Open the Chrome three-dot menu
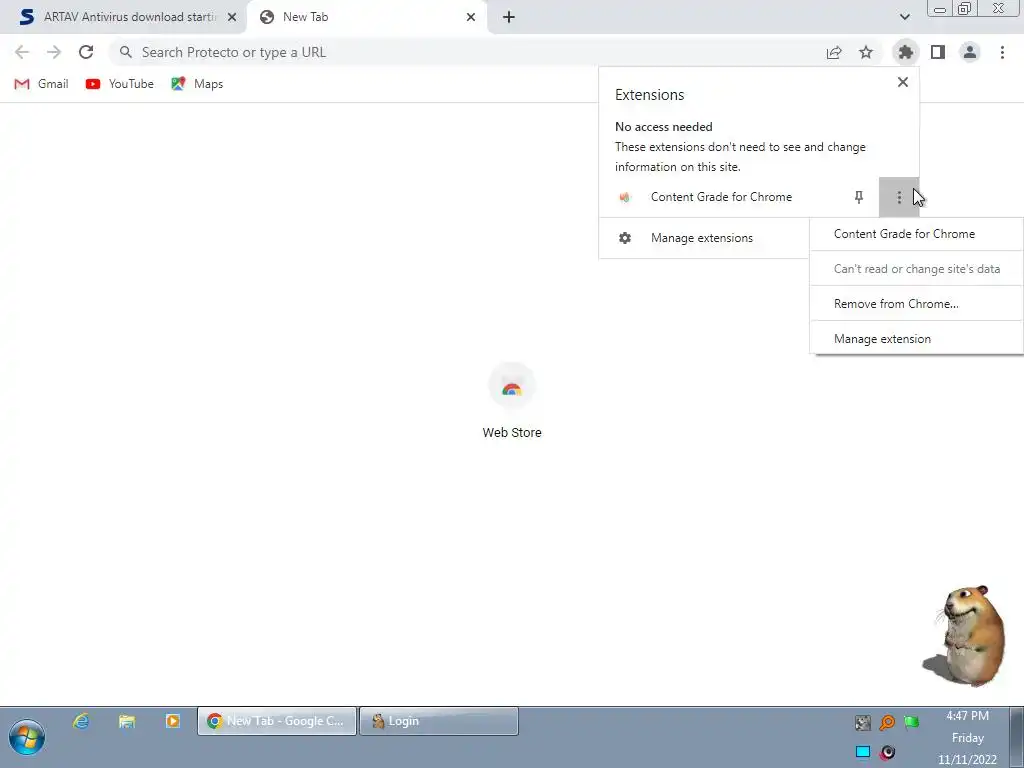Viewport: 1024px width, 768px height. tap(1002, 52)
